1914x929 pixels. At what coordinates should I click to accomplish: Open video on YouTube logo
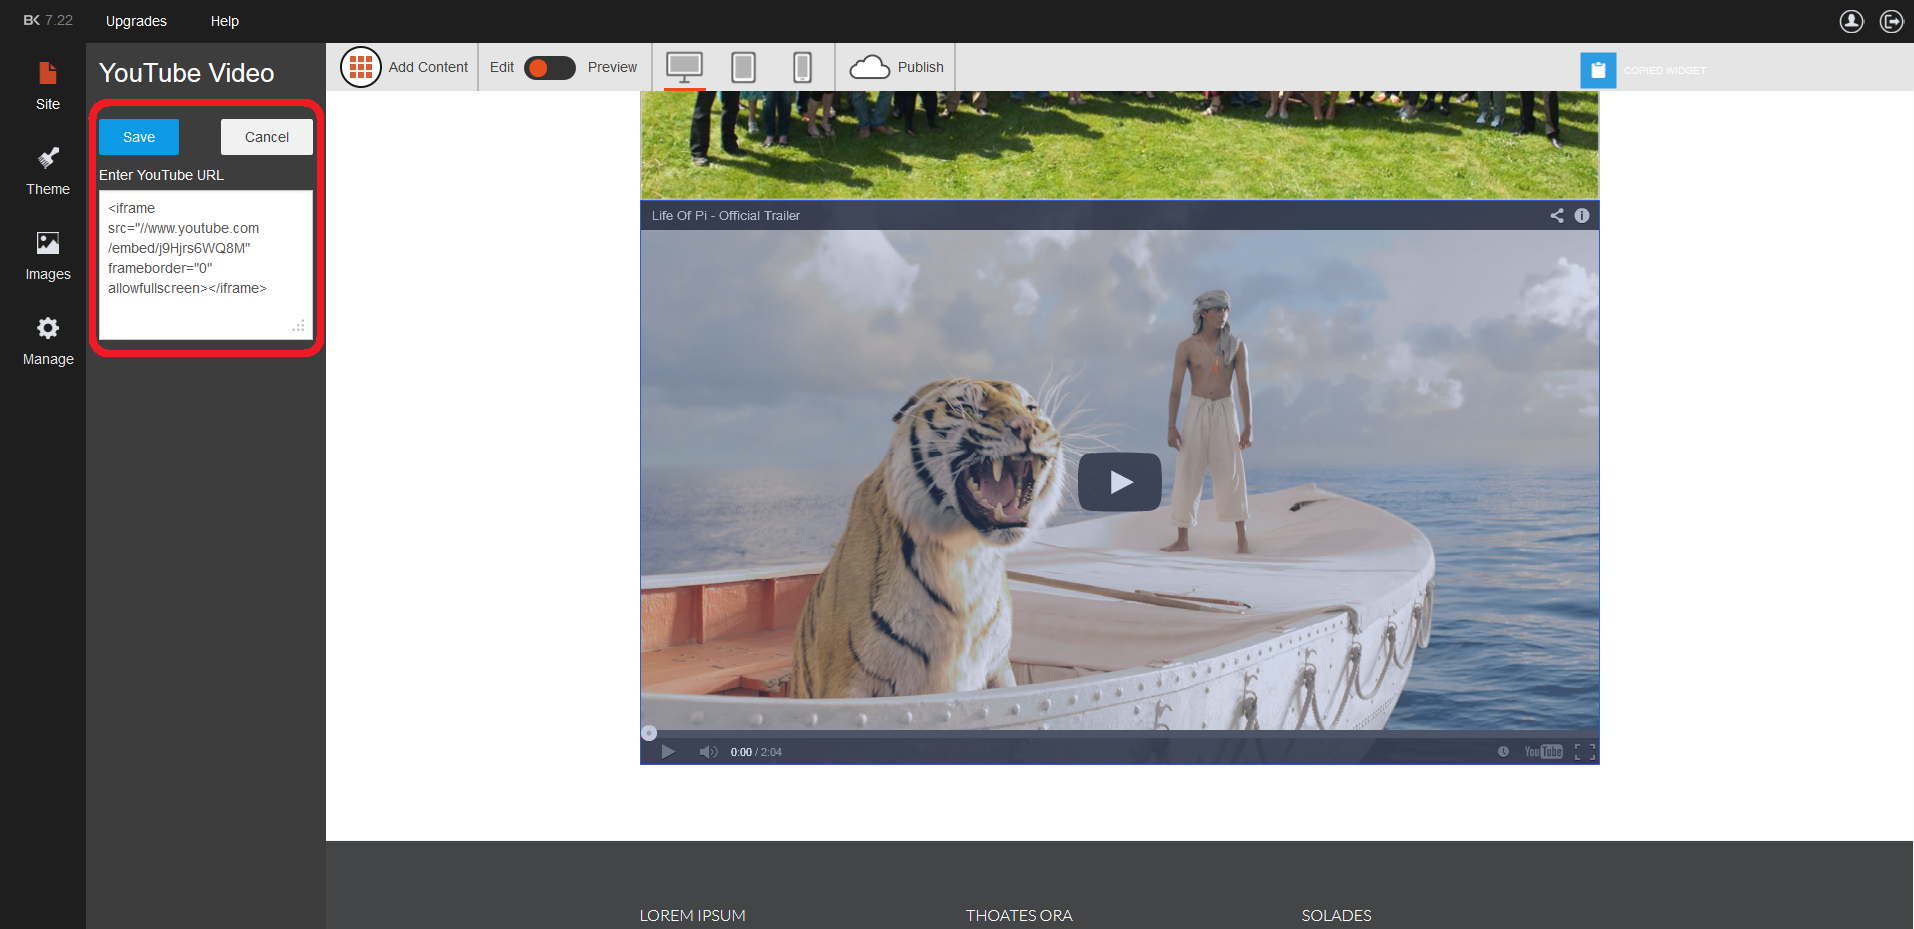point(1543,752)
